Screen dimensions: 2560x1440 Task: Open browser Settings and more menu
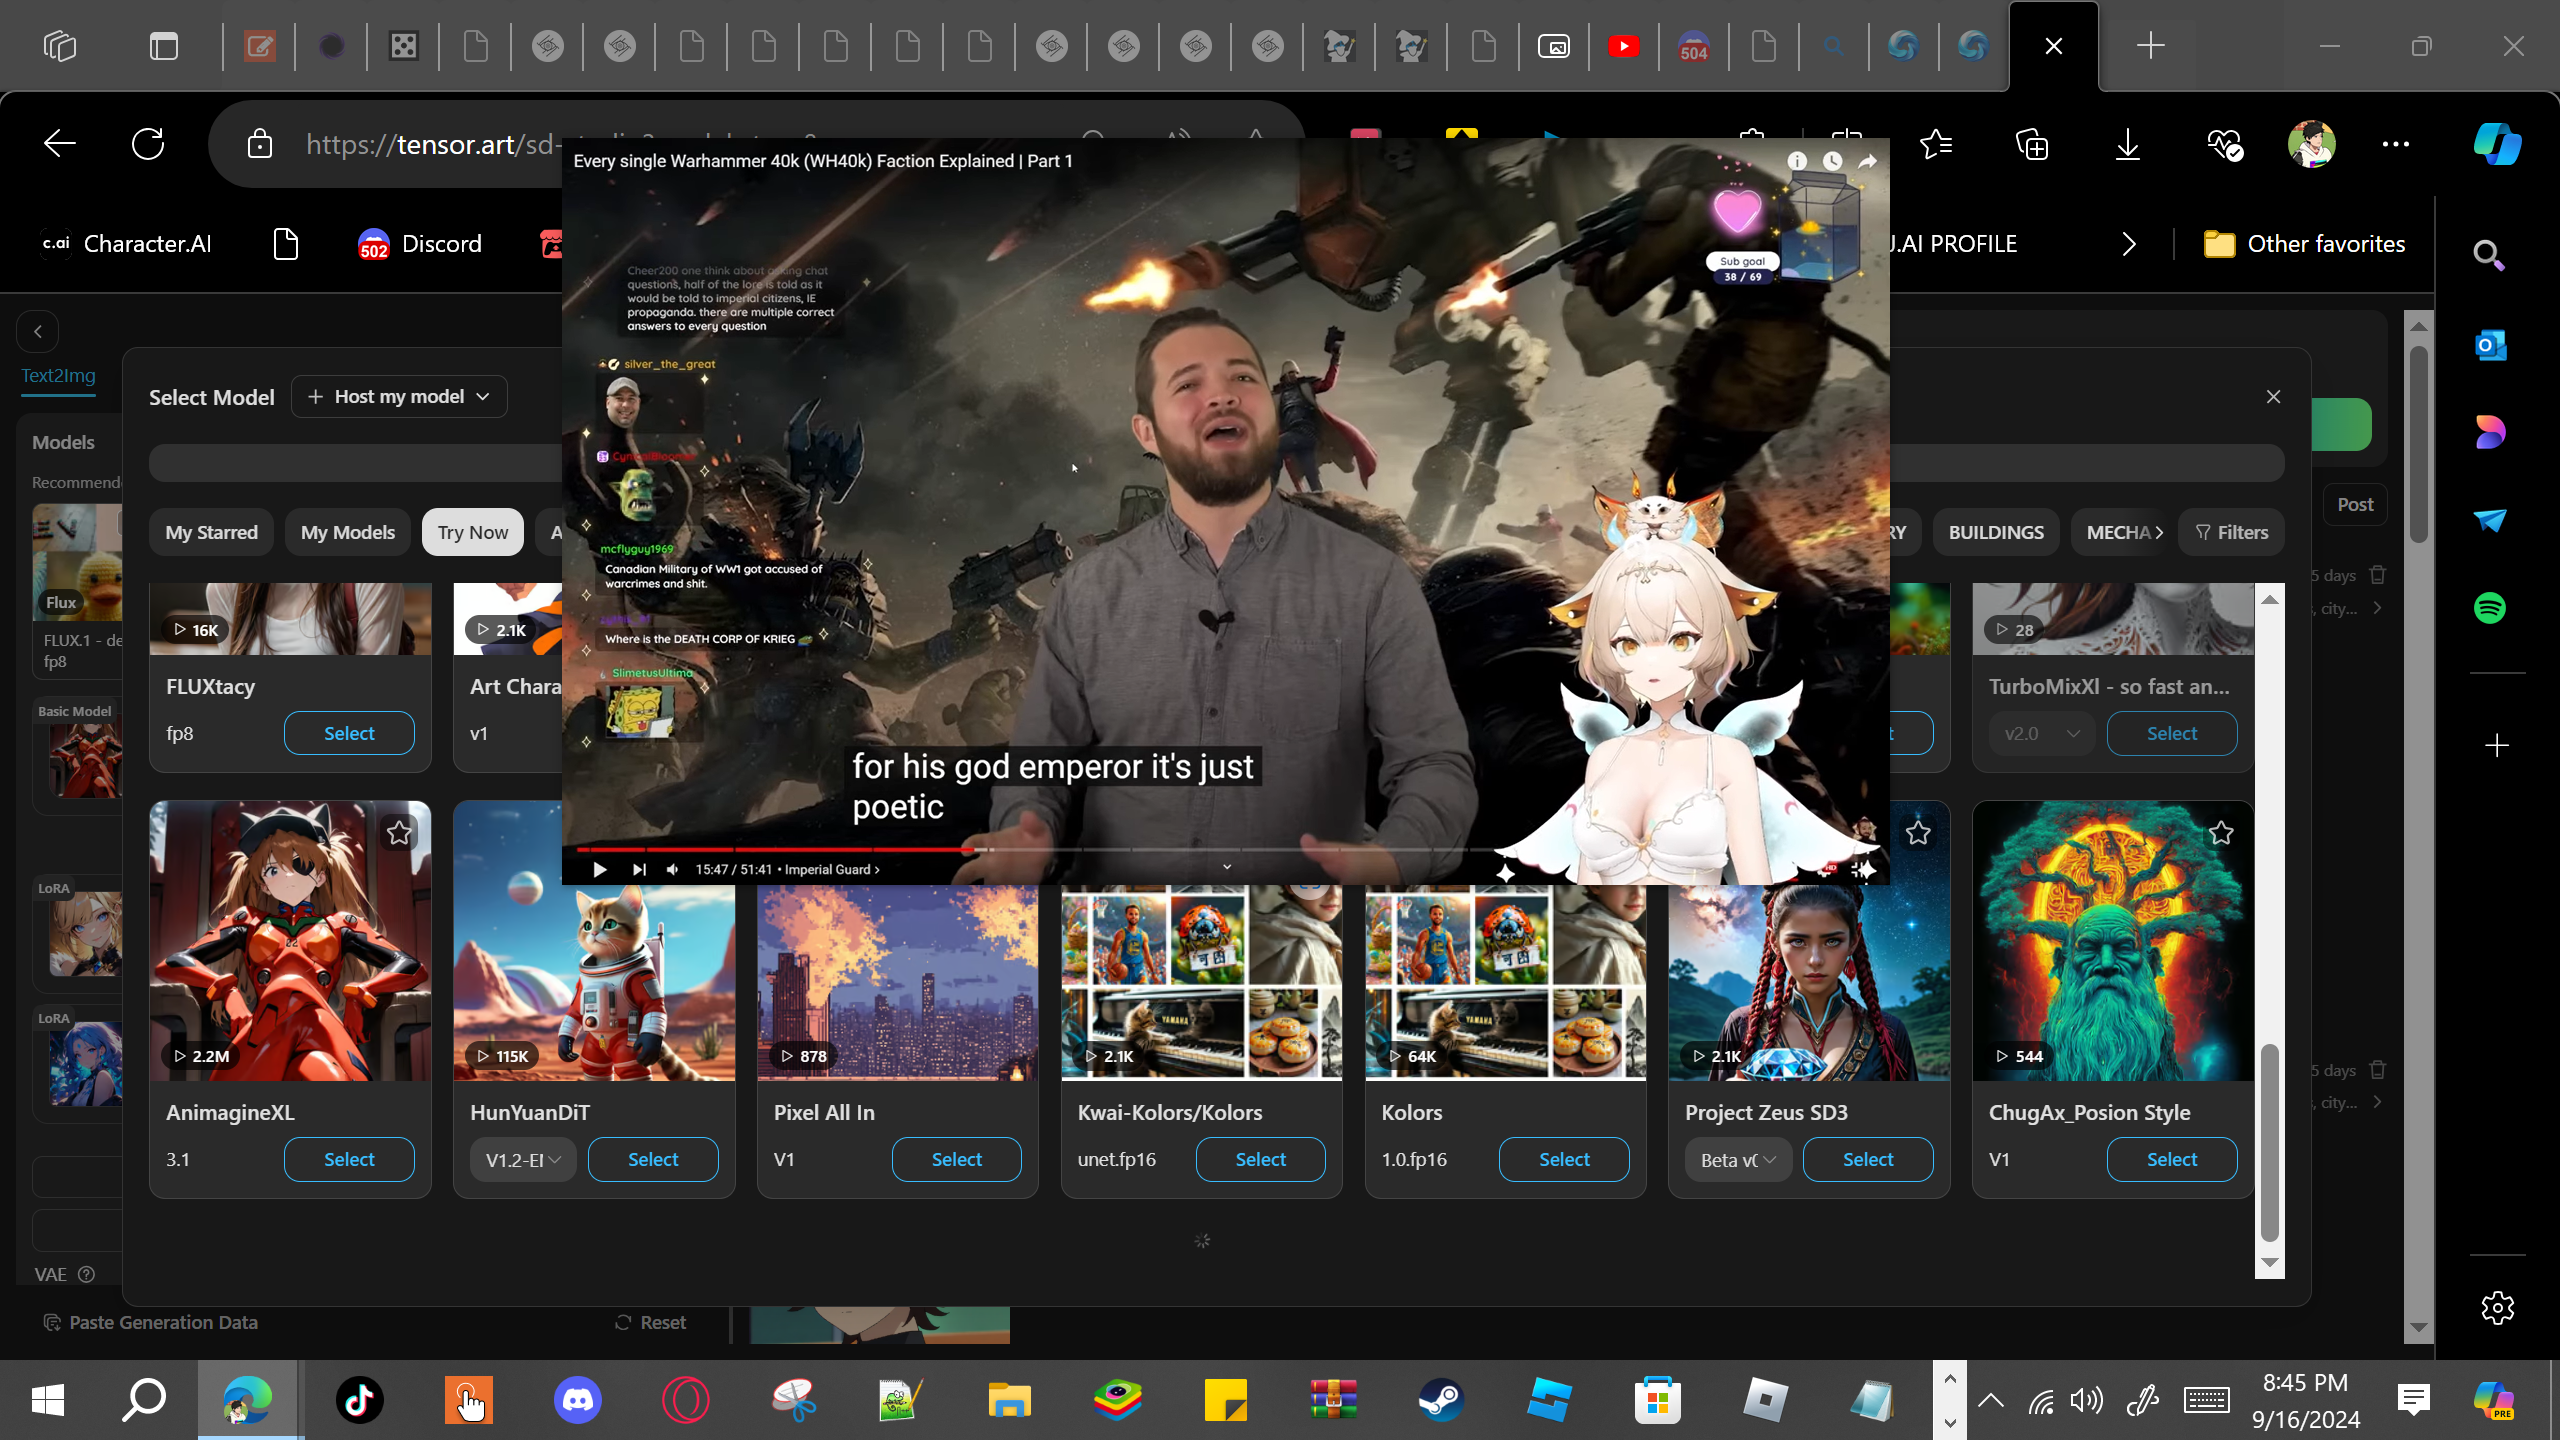(2396, 145)
